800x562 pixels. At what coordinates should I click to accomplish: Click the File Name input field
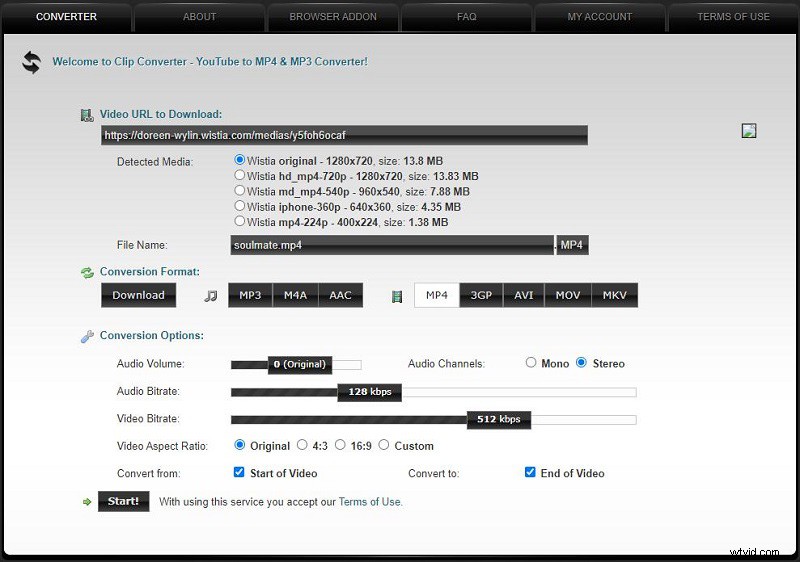391,245
